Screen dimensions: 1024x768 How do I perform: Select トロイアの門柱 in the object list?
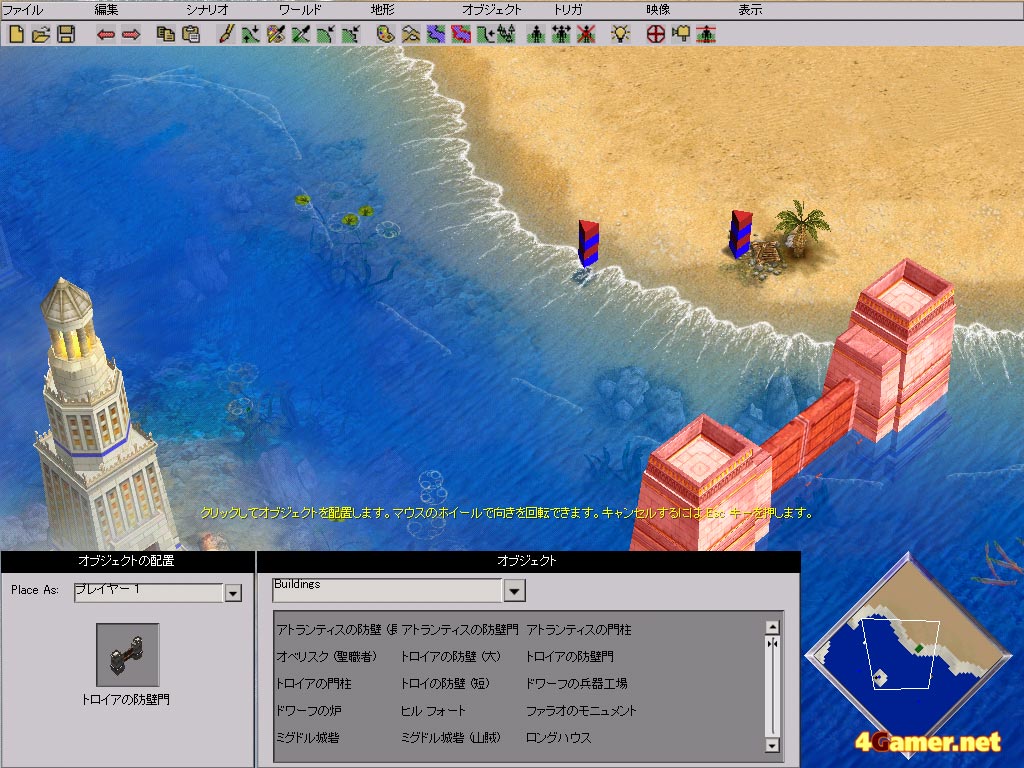pos(313,684)
